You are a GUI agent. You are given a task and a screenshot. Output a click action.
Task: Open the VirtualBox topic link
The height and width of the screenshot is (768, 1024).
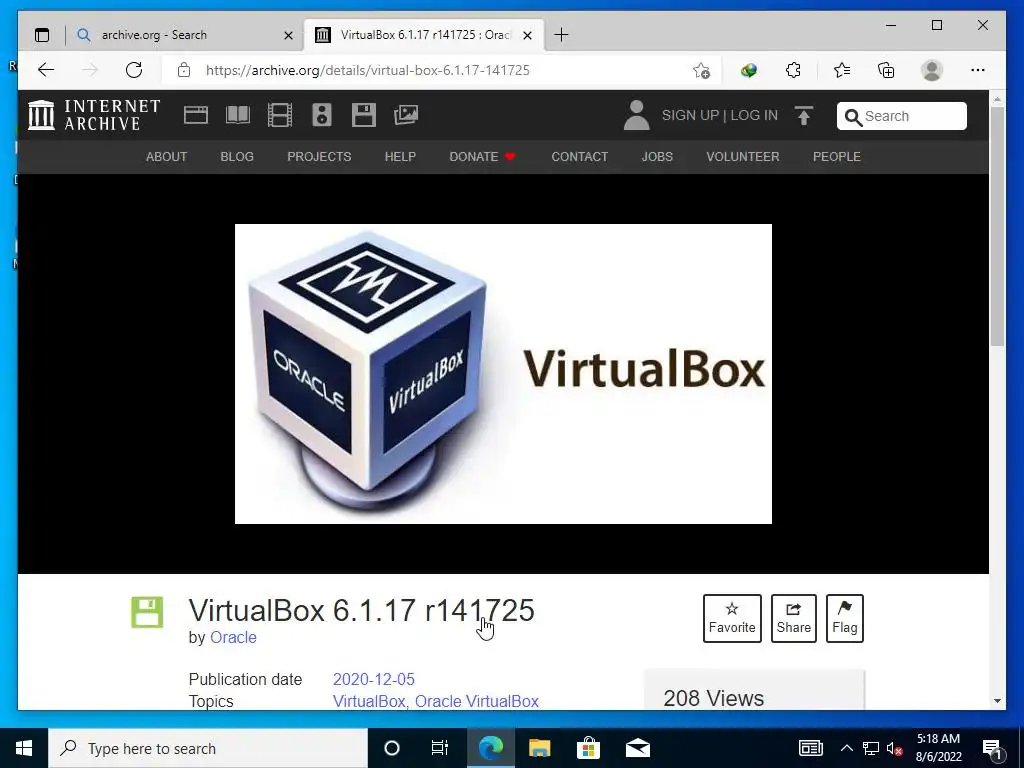(369, 701)
